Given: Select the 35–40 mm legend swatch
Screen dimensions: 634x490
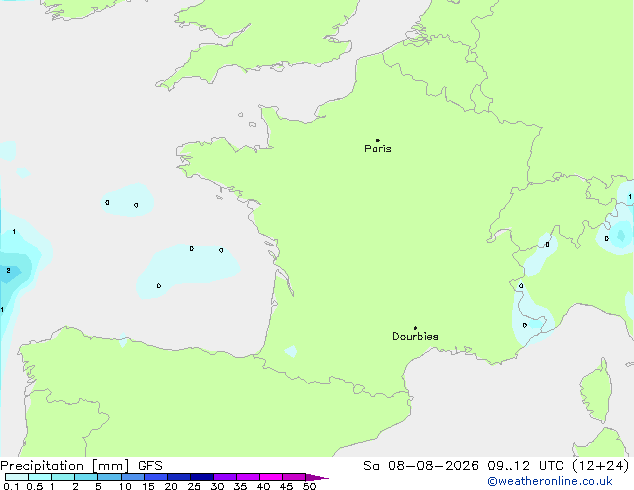Looking at the screenshot, I should coord(247,477).
